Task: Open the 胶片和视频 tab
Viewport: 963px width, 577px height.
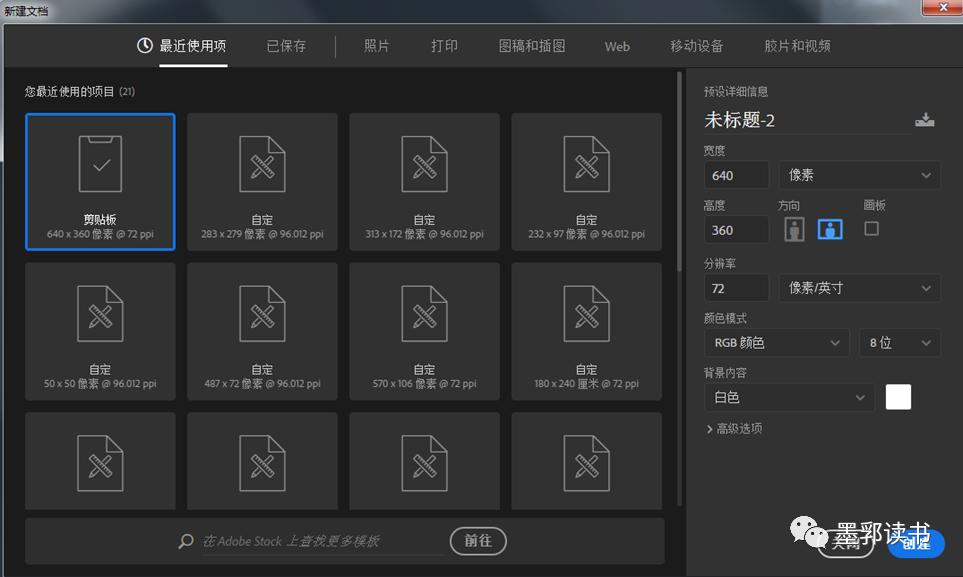Action: (797, 46)
